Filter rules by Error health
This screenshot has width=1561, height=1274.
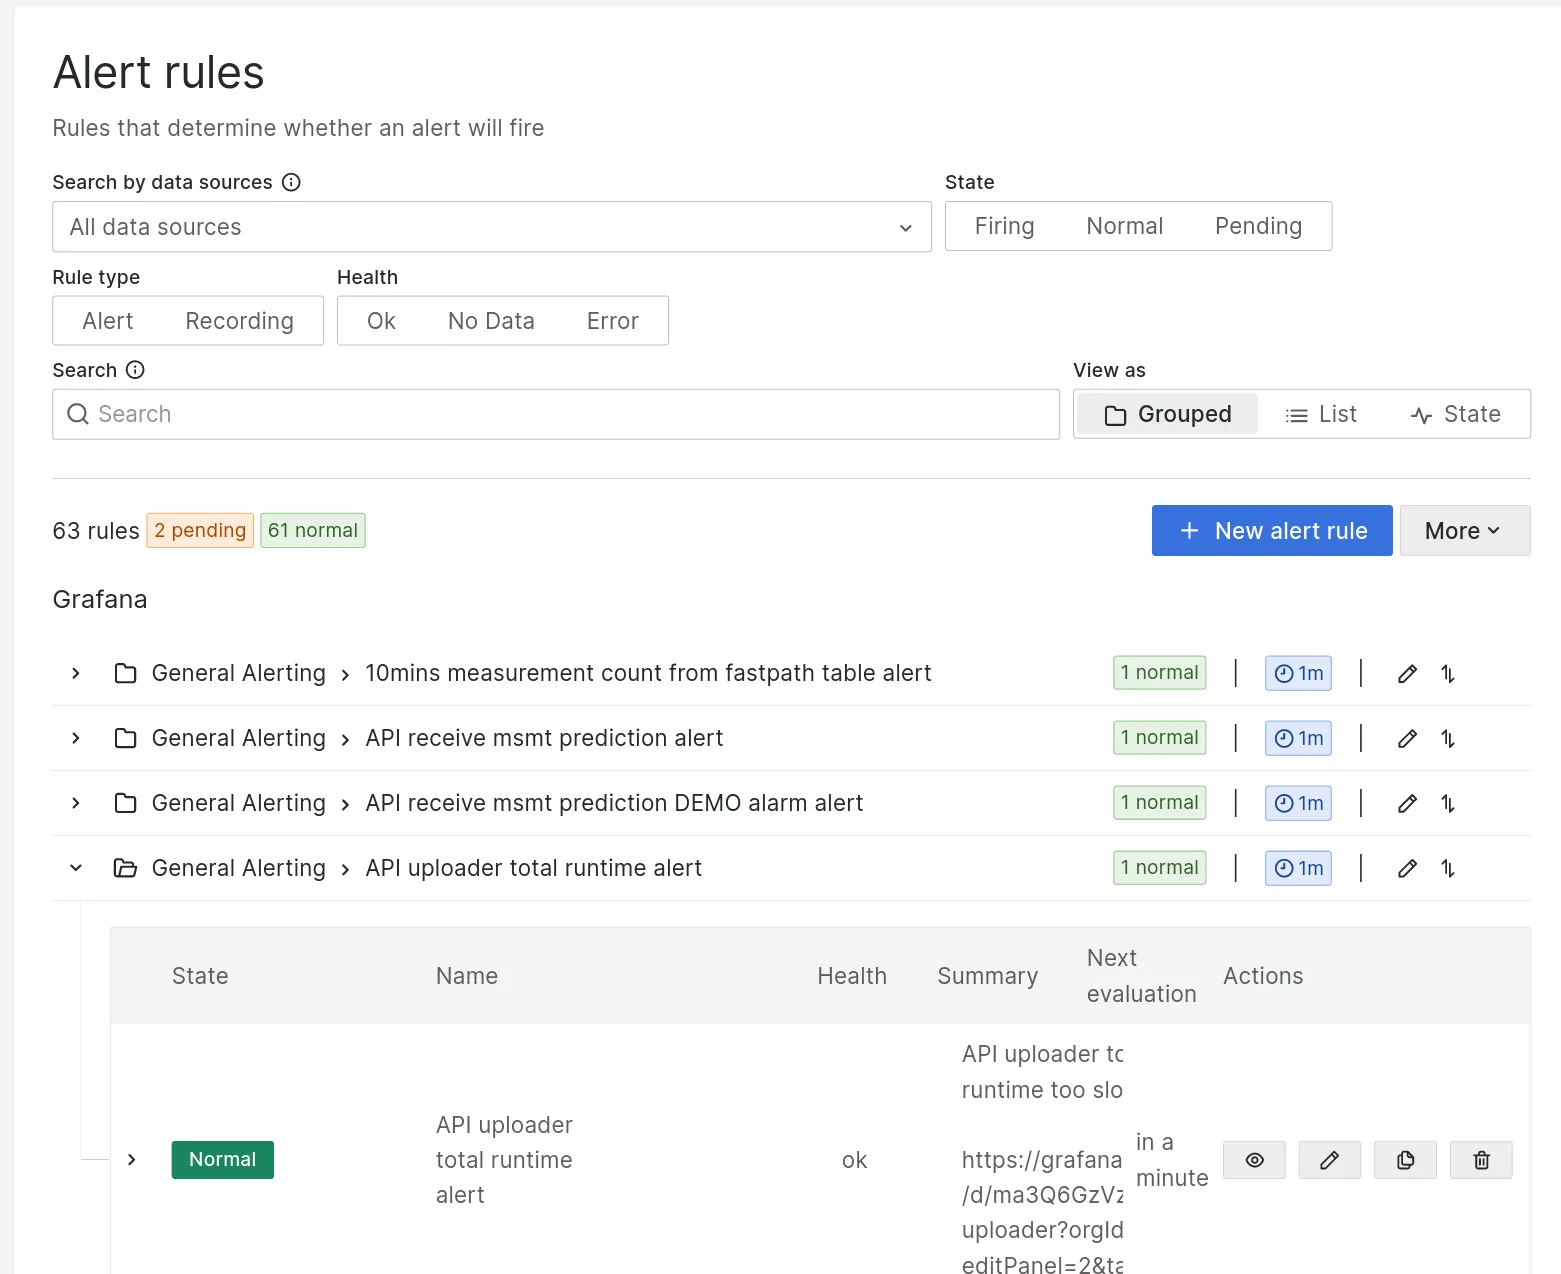[x=612, y=321]
